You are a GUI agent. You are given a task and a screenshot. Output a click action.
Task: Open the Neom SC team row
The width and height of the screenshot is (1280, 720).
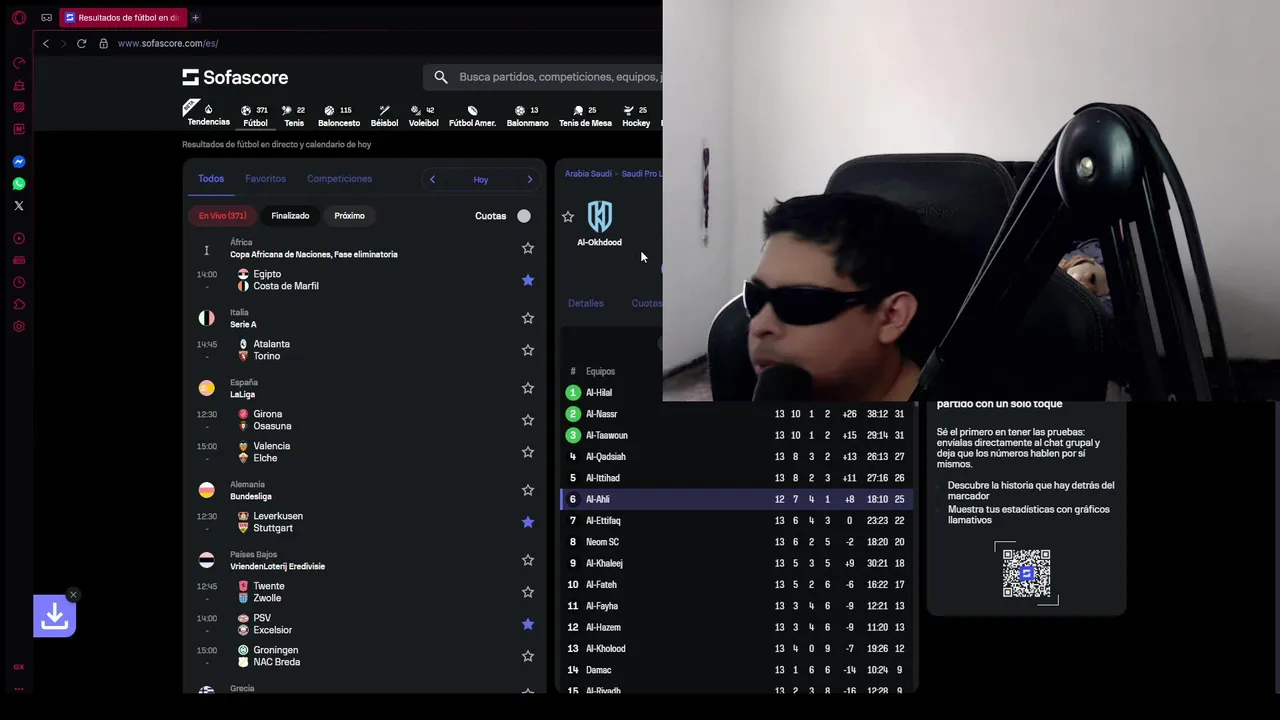(x=737, y=542)
